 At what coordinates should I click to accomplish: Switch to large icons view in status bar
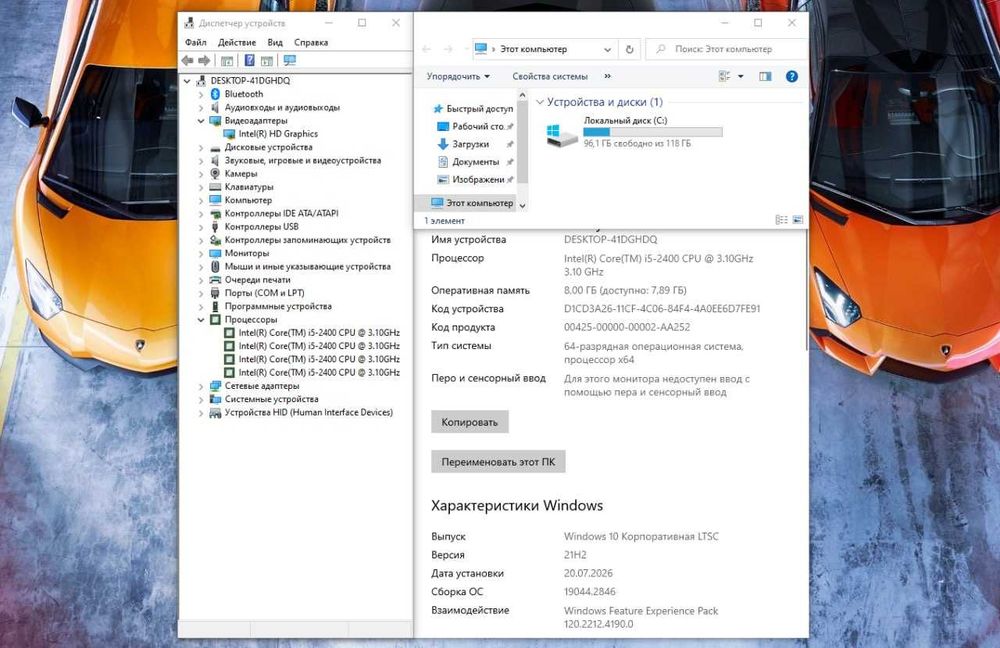(797, 220)
